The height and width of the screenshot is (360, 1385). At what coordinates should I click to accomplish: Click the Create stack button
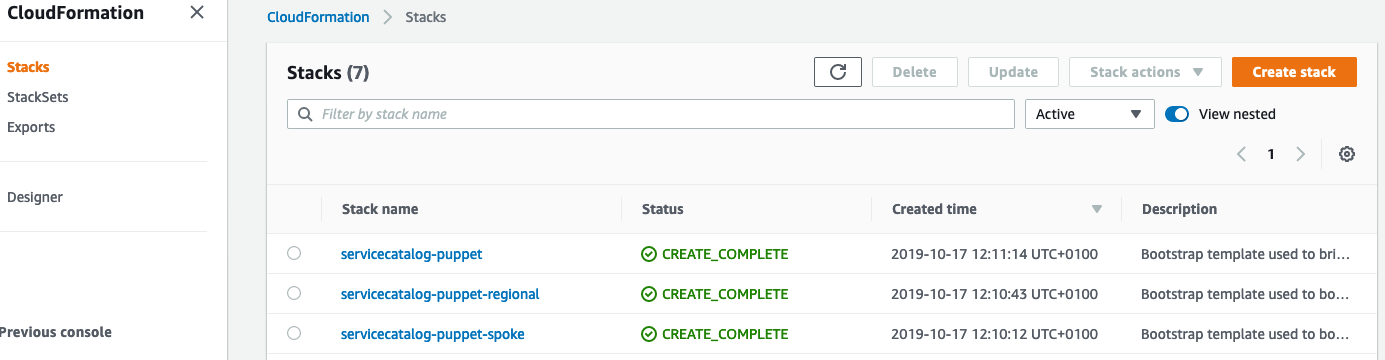click(x=1294, y=72)
